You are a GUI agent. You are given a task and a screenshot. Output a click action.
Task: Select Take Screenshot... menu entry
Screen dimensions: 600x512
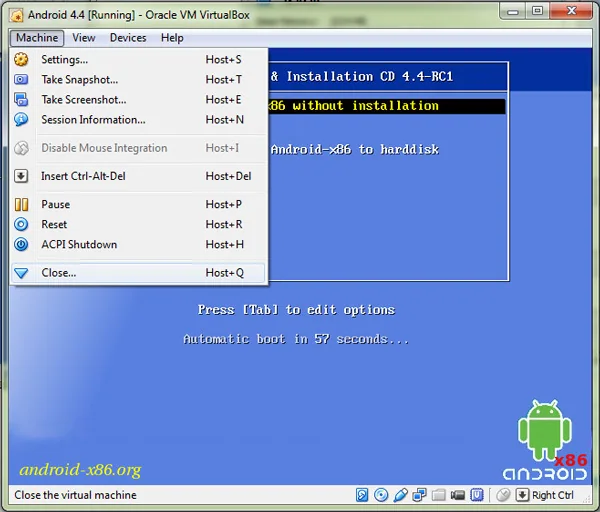[x=139, y=99]
